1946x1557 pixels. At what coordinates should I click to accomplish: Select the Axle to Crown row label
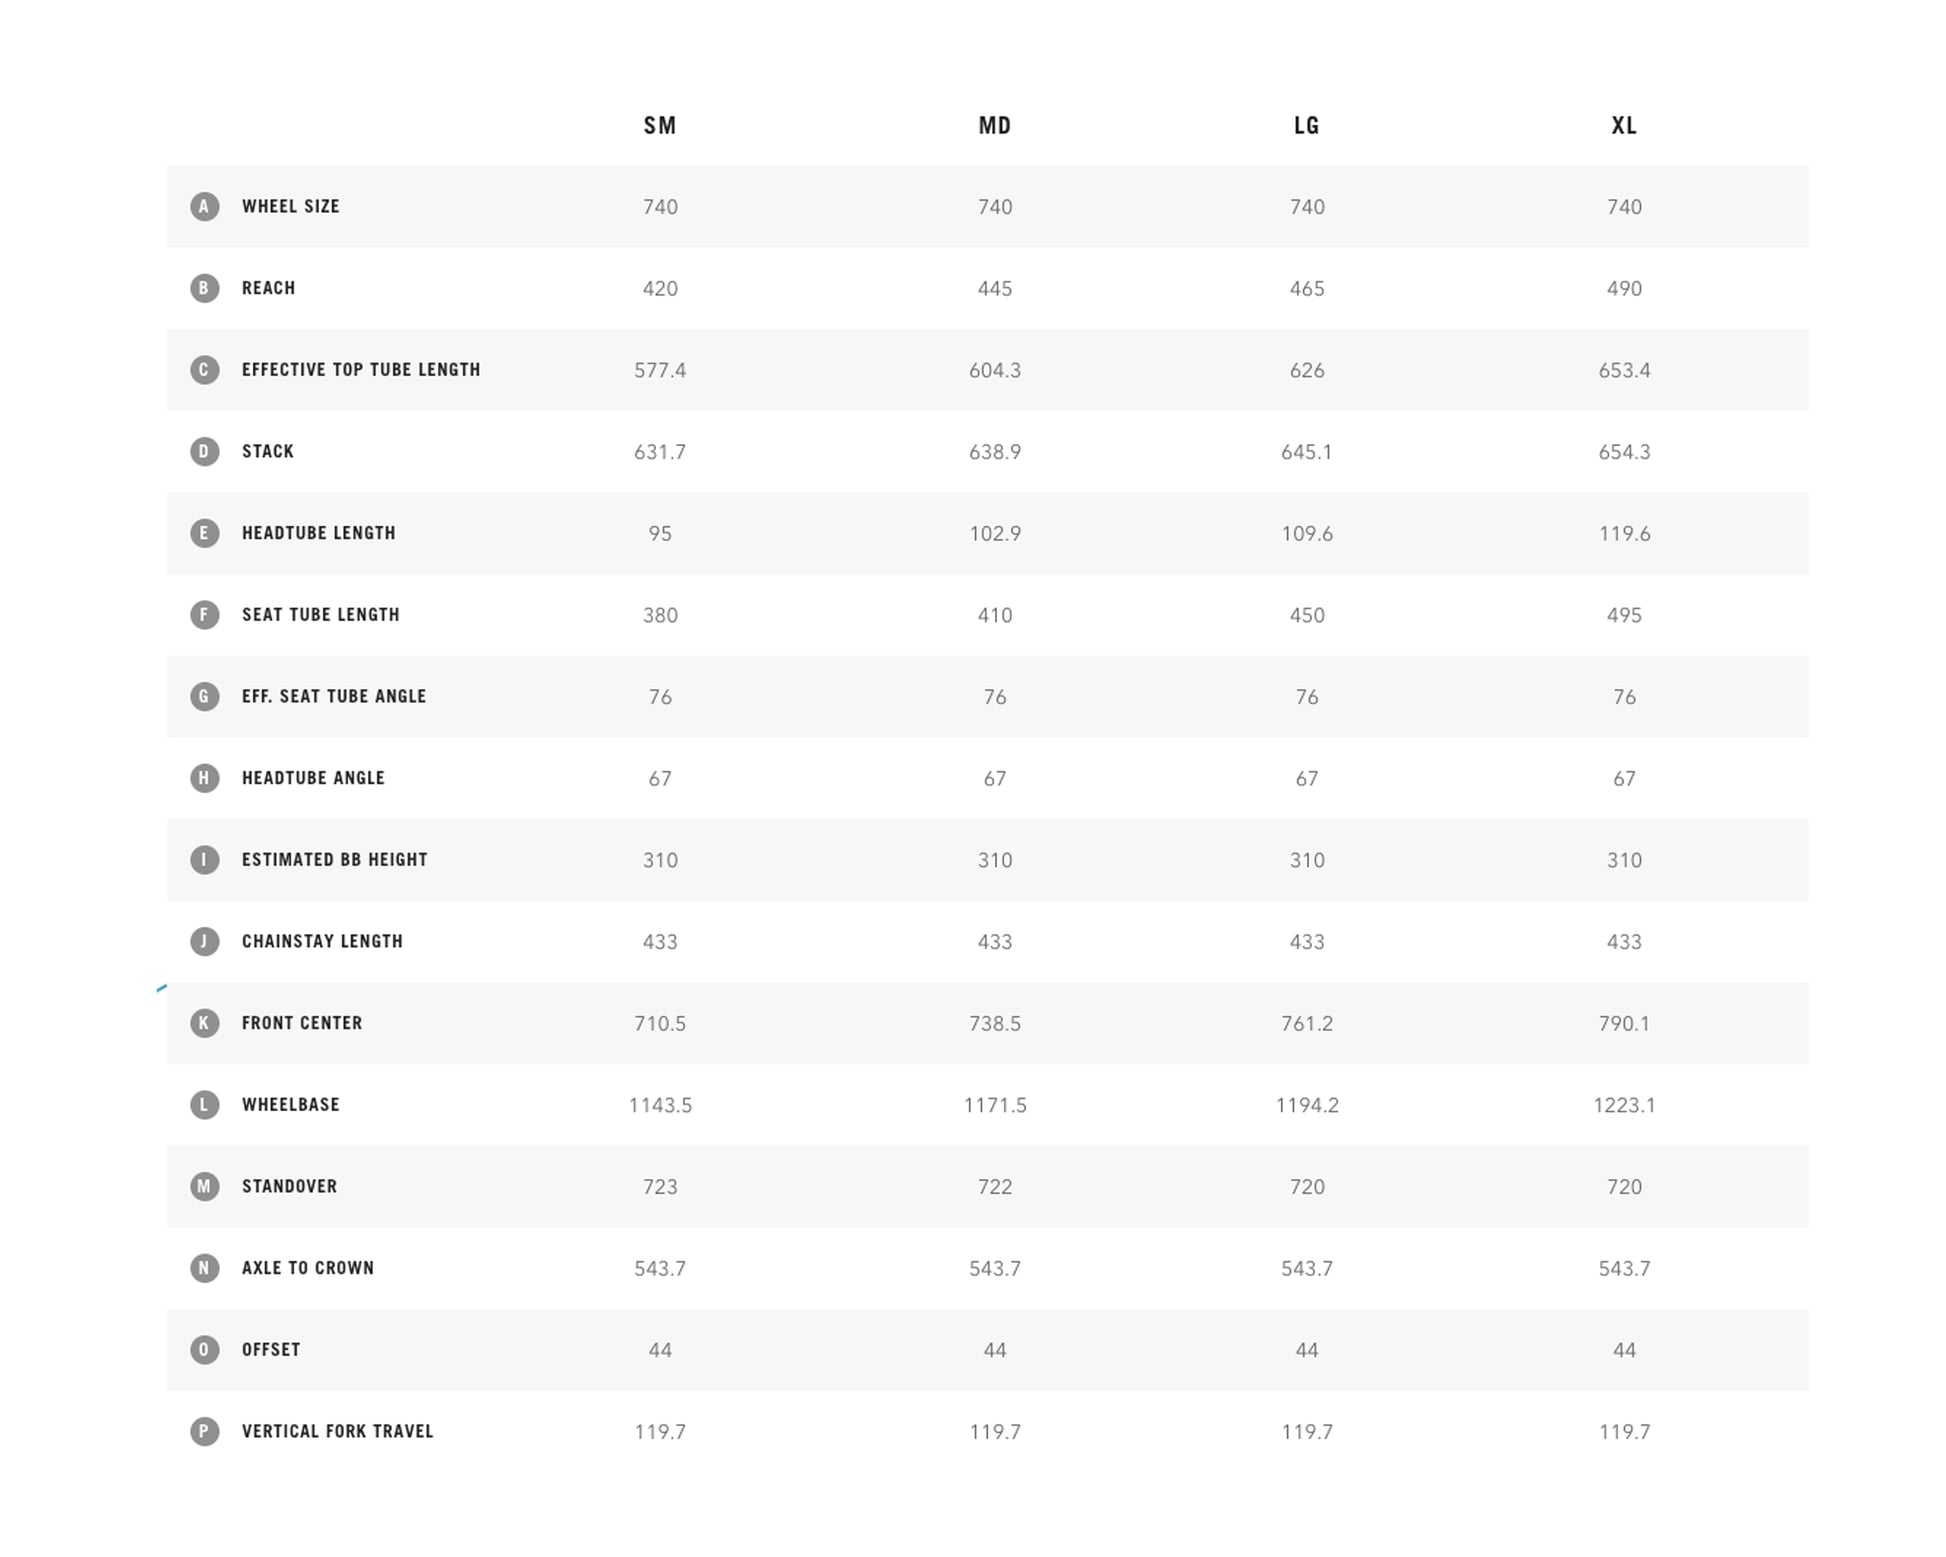308,1268
